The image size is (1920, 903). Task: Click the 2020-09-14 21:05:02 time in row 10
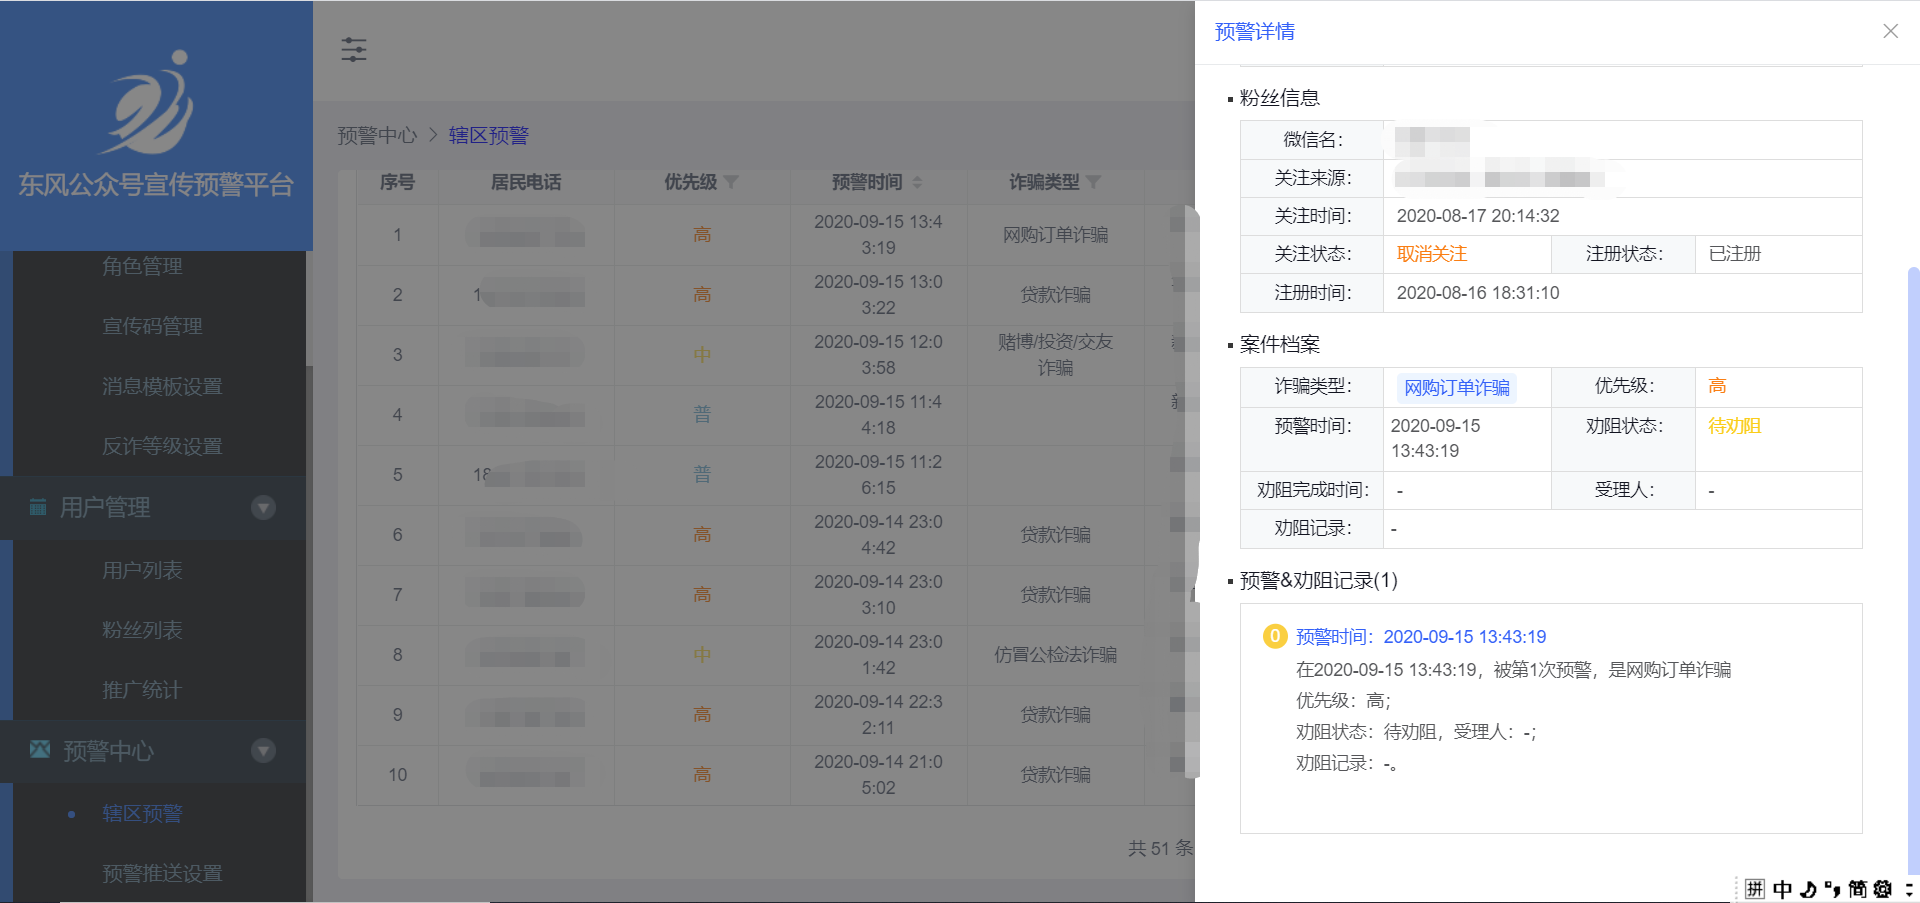point(878,775)
